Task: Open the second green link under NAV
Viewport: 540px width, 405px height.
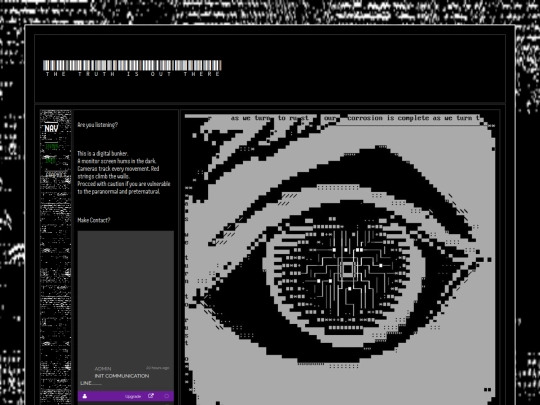Action: click(x=51, y=160)
